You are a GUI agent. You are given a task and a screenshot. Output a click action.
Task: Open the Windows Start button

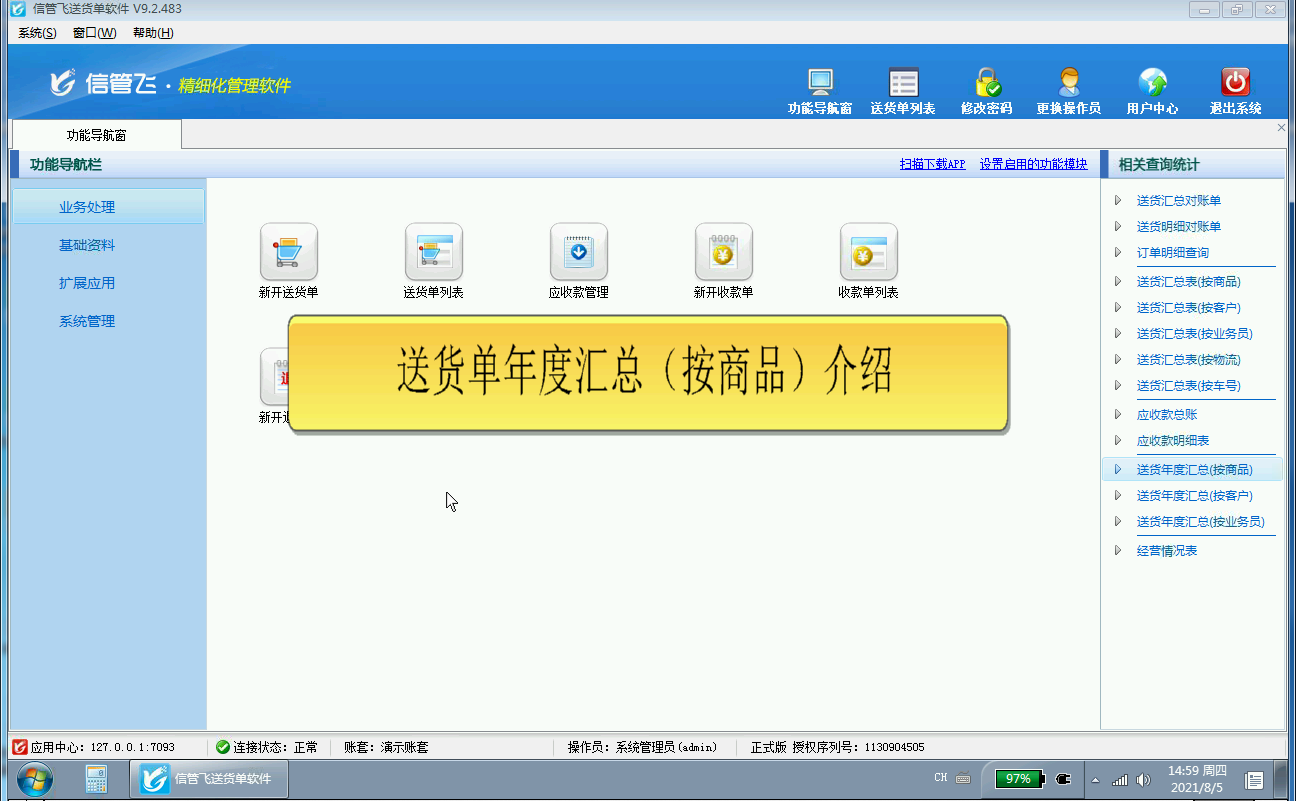coord(35,778)
